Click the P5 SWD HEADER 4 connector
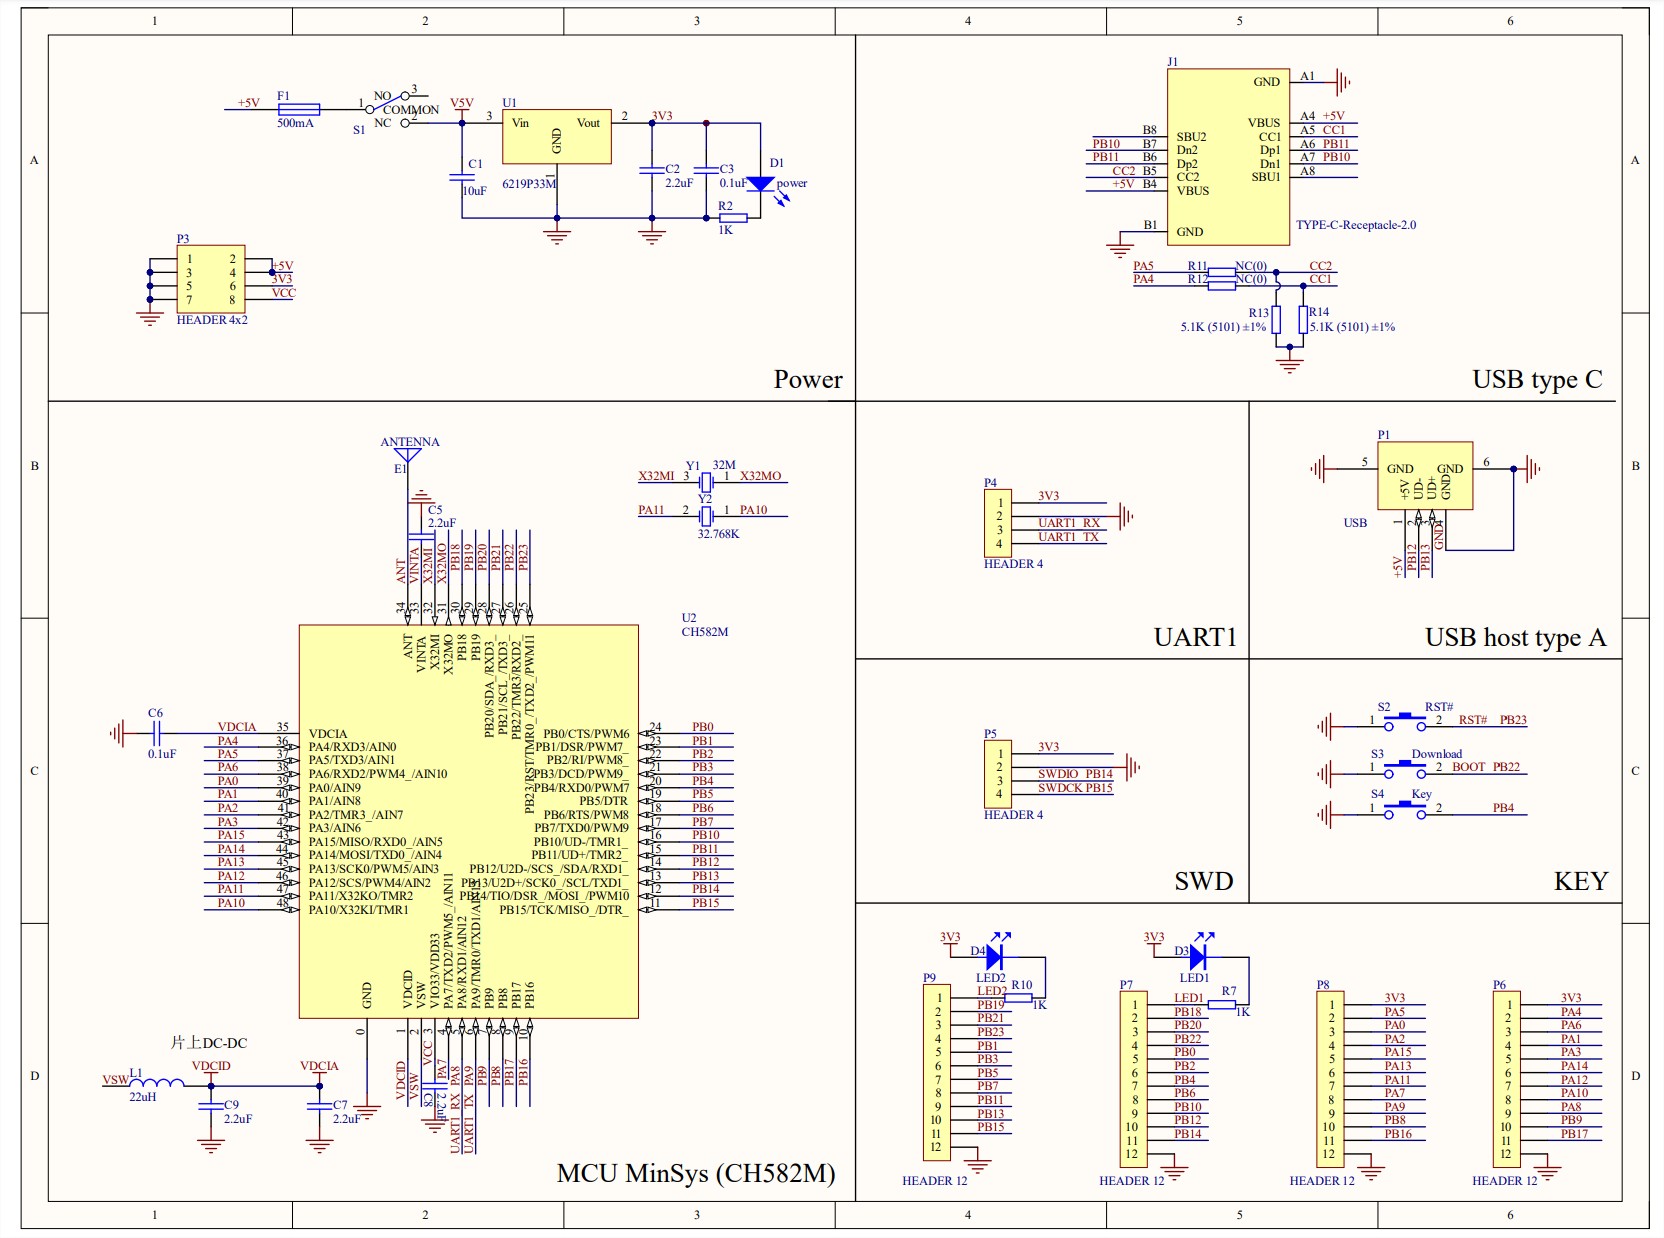 pyautogui.click(x=998, y=774)
